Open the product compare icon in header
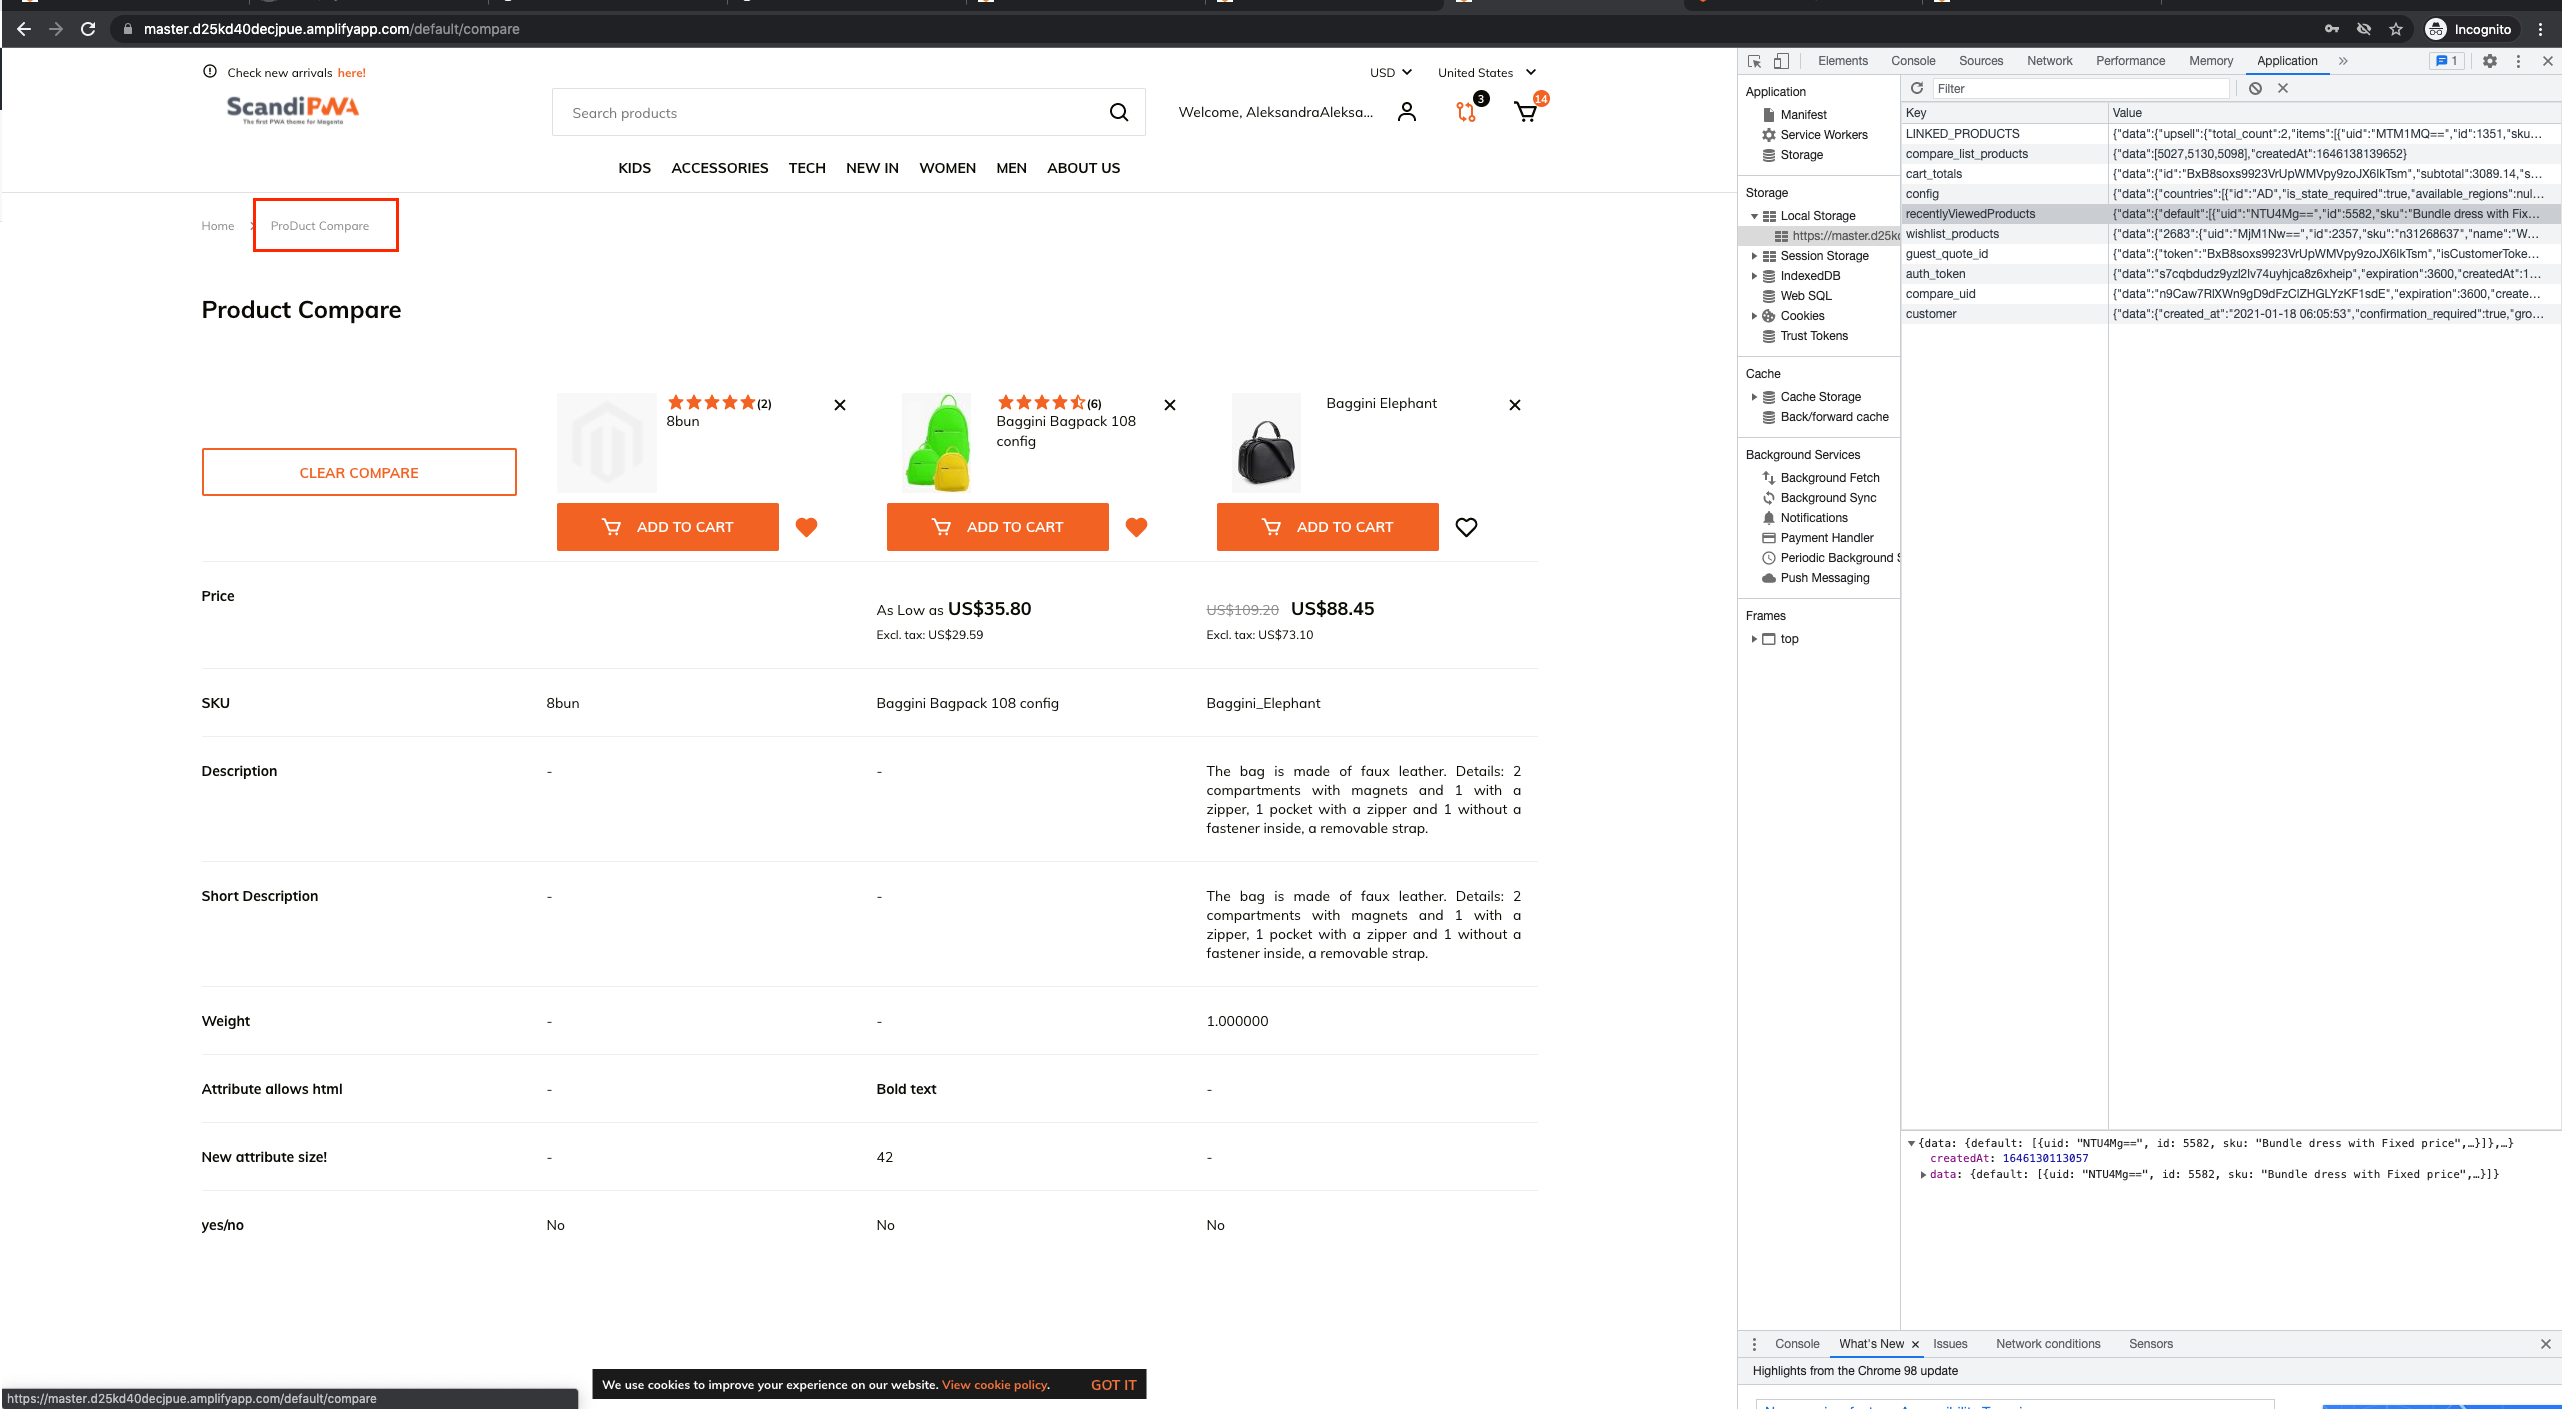2562x1409 pixels. (1466, 112)
